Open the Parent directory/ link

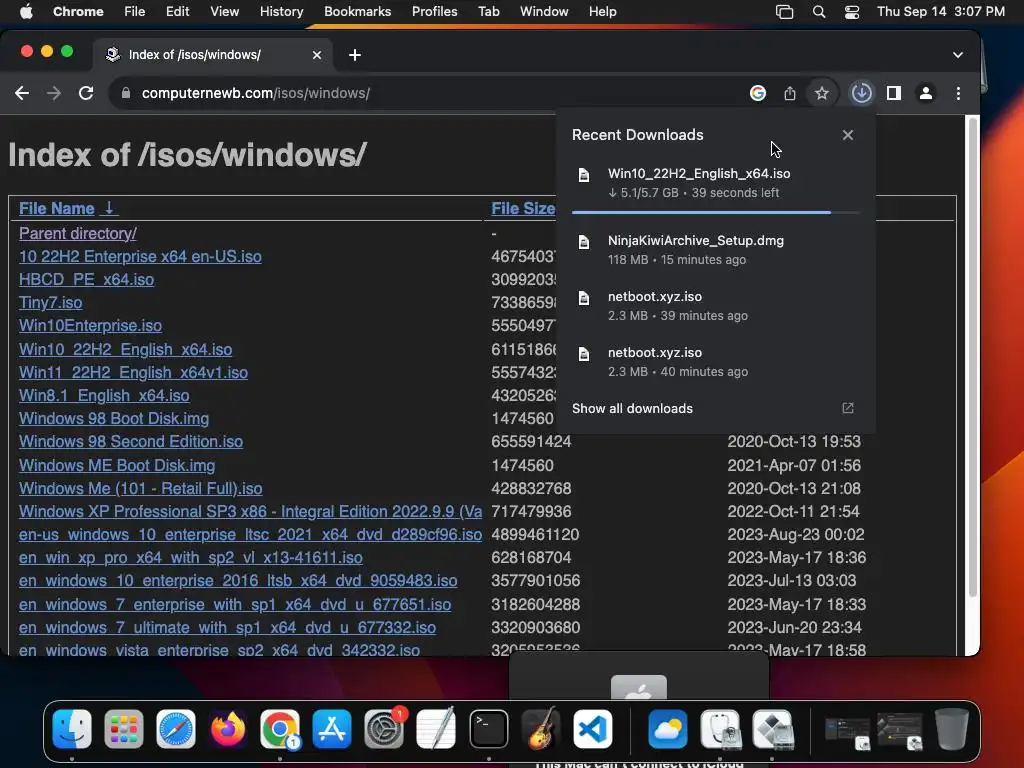(x=78, y=233)
